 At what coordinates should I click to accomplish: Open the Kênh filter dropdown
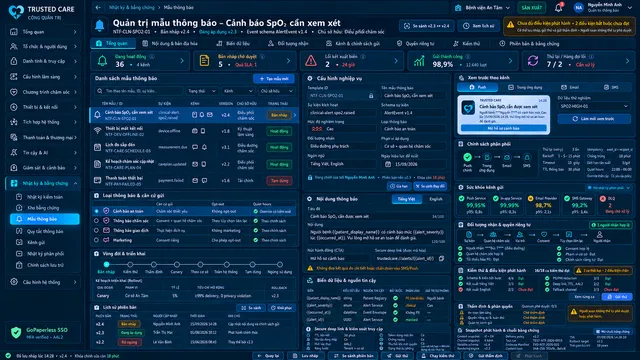(238, 91)
